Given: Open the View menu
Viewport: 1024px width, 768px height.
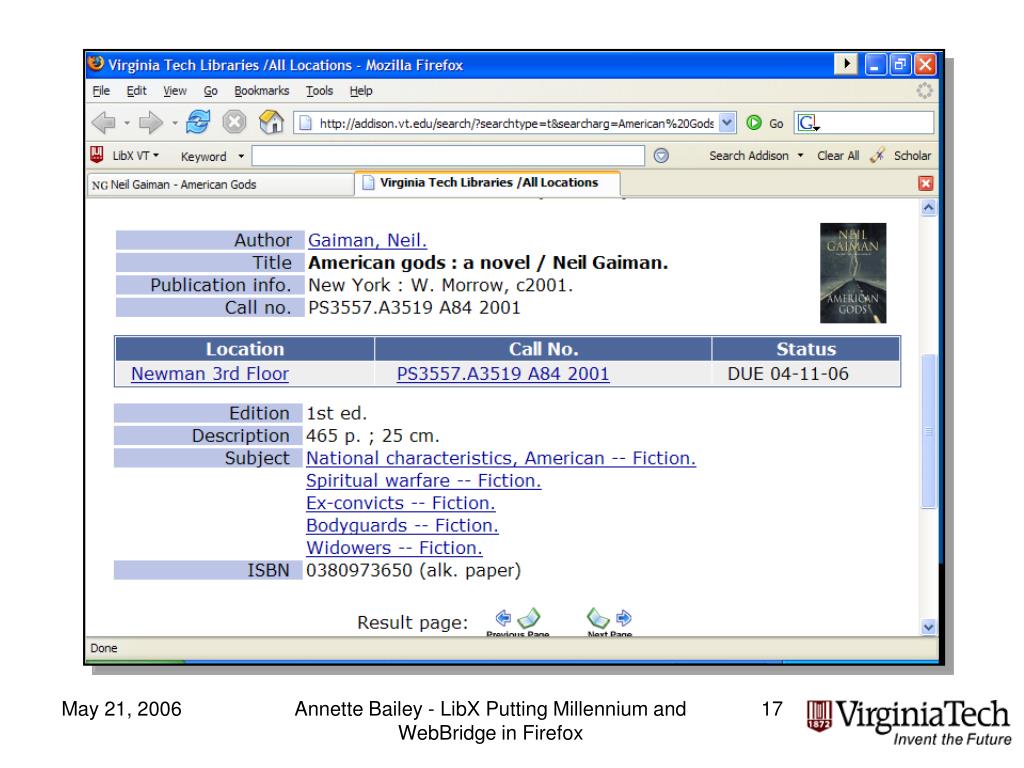Looking at the screenshot, I should (x=175, y=91).
